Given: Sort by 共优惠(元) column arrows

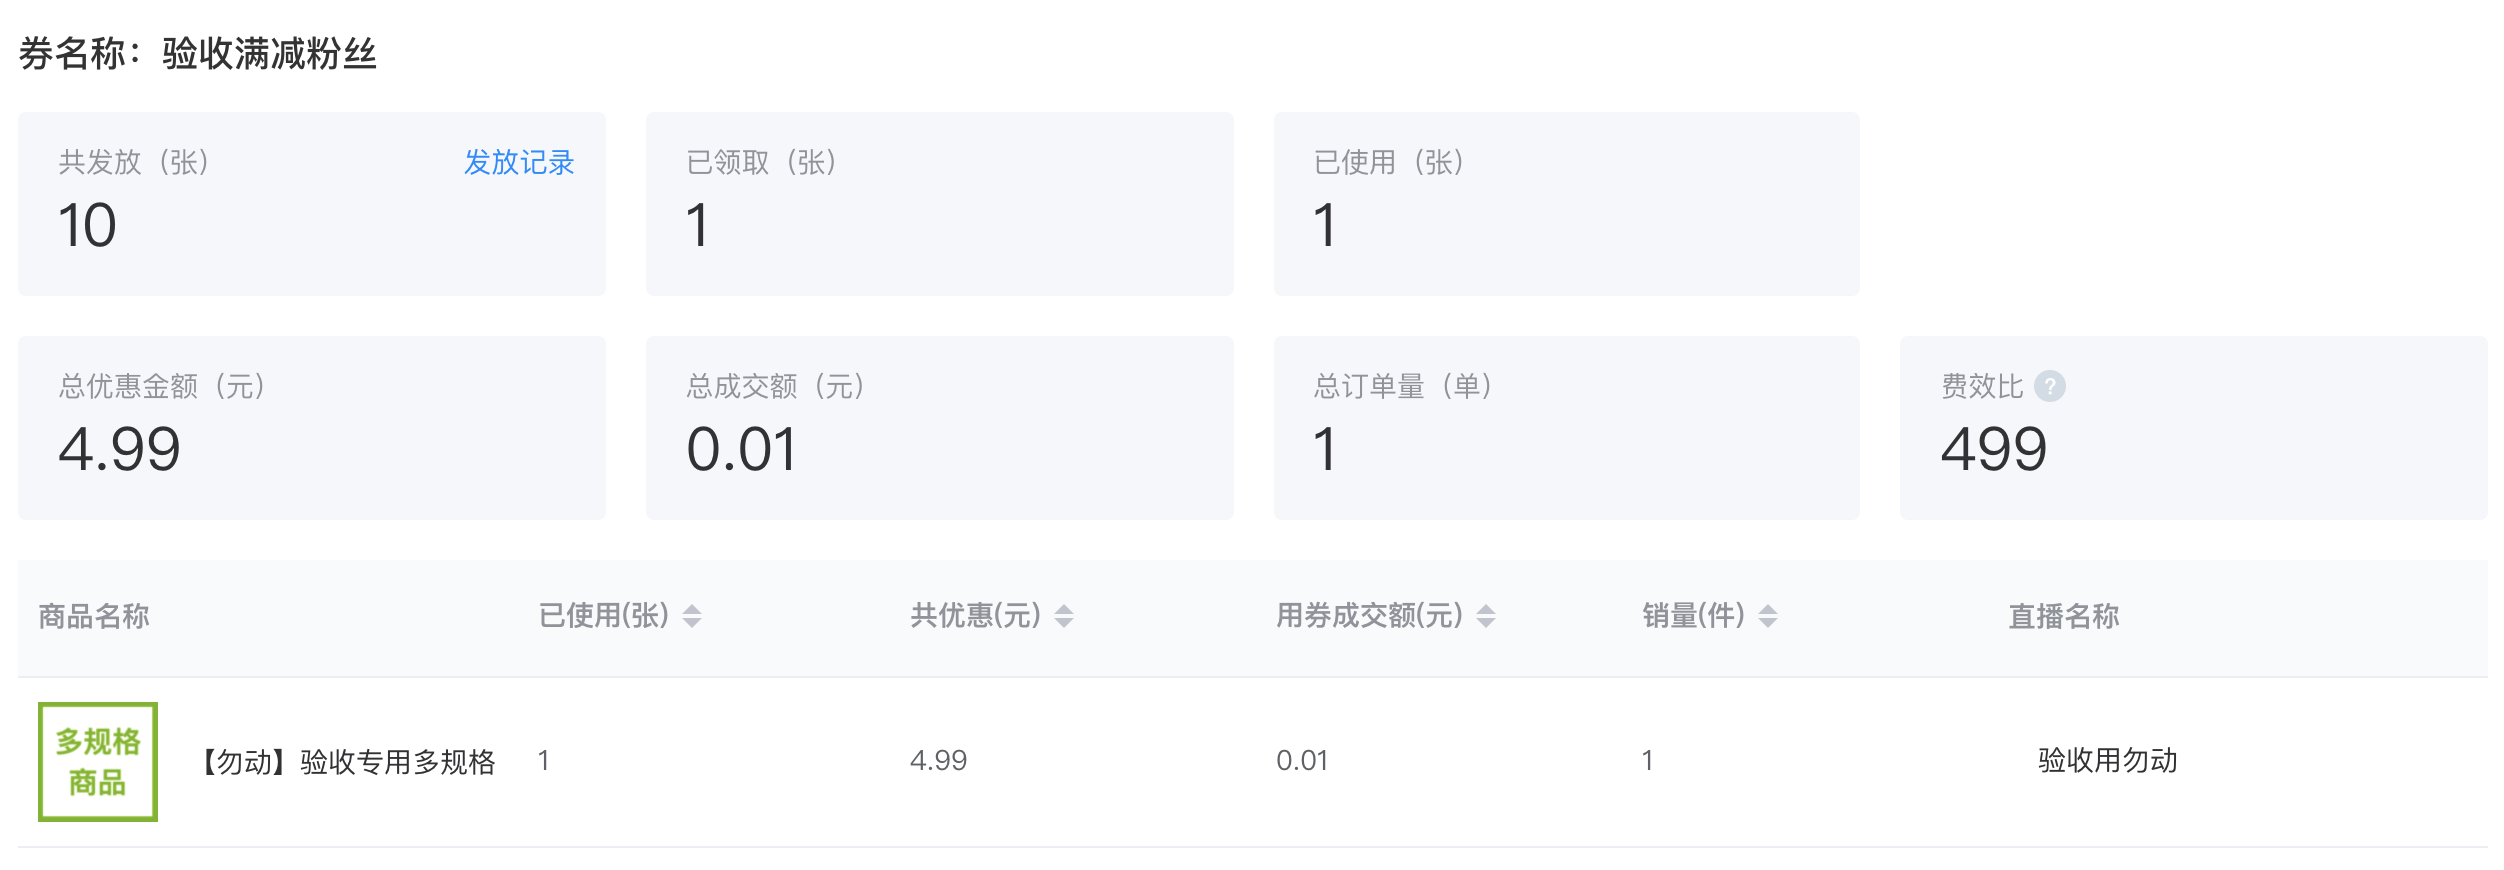Looking at the screenshot, I should click(x=1064, y=616).
